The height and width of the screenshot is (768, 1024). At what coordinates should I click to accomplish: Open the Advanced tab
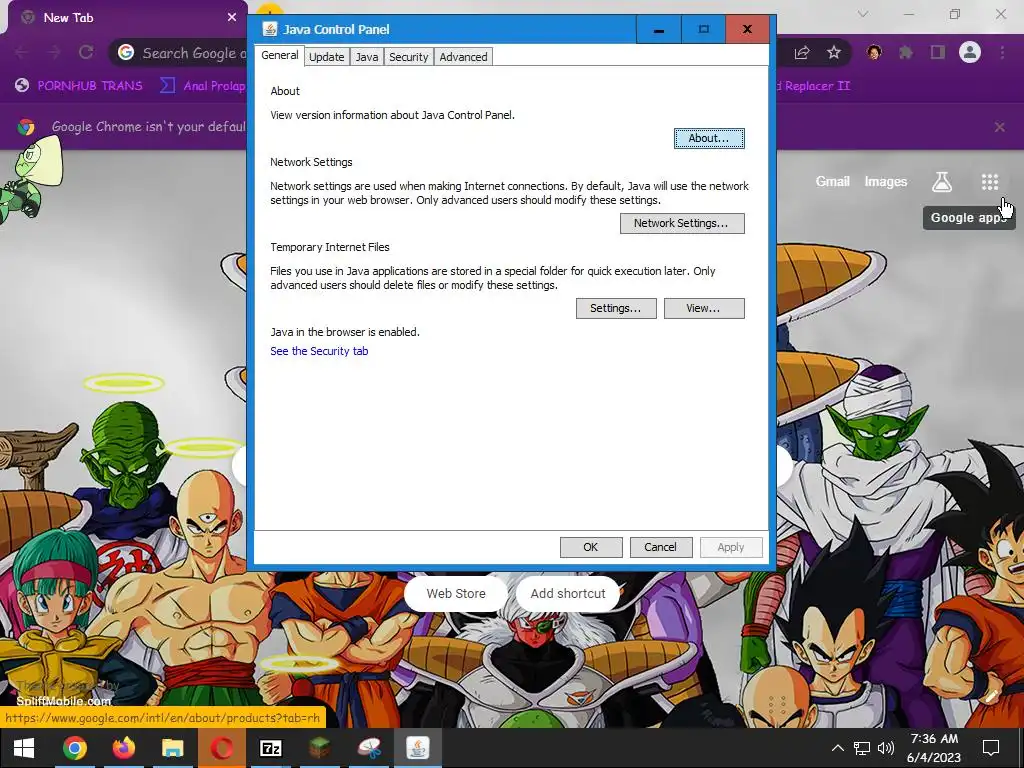click(463, 57)
